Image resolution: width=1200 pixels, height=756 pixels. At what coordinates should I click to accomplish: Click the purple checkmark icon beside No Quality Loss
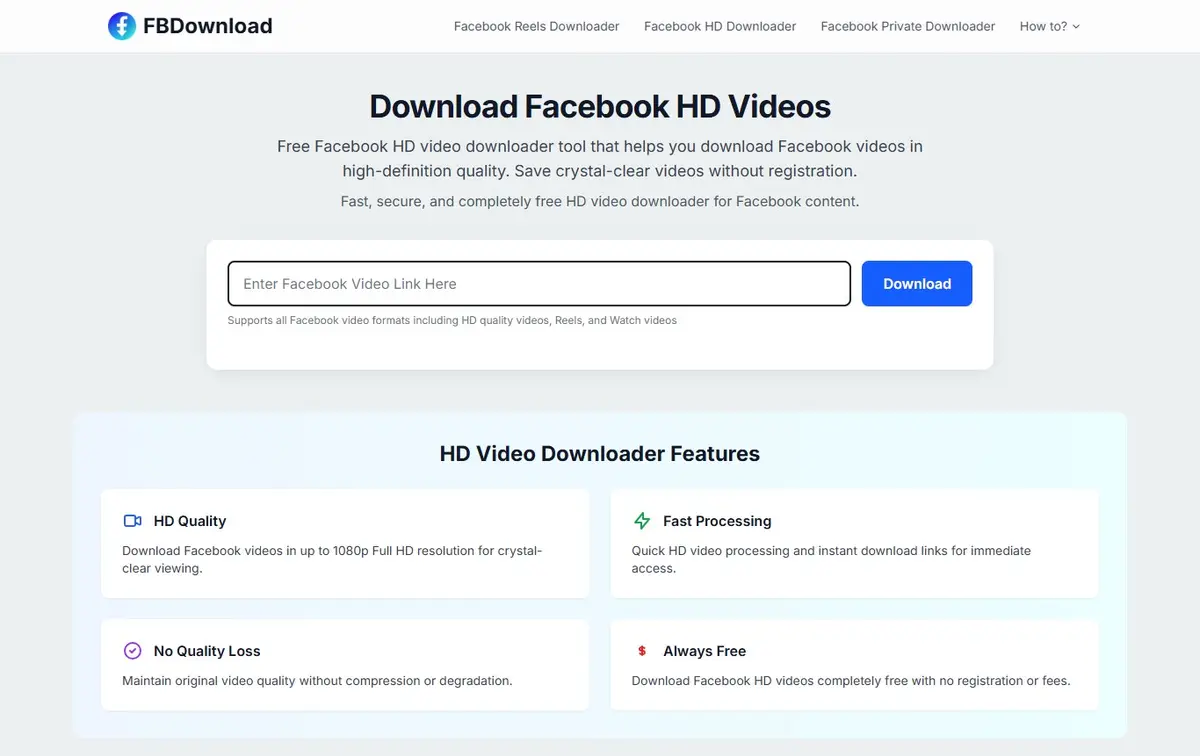[x=132, y=650]
